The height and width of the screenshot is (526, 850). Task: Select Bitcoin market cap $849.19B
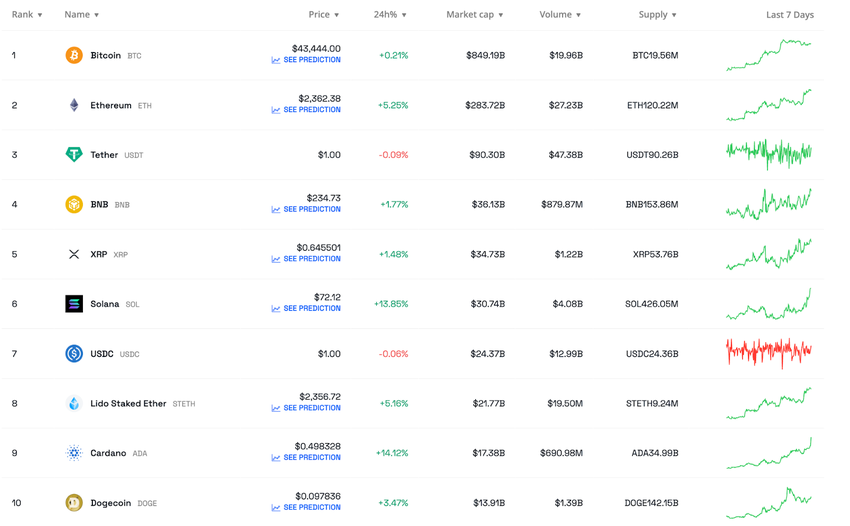(x=485, y=55)
